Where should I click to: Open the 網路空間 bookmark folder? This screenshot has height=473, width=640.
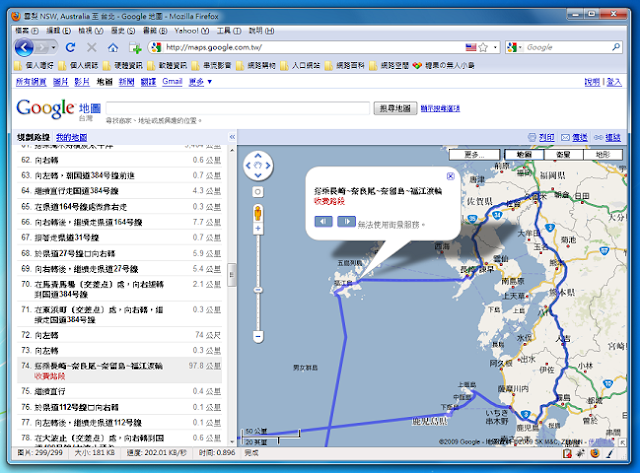pyautogui.click(x=389, y=65)
